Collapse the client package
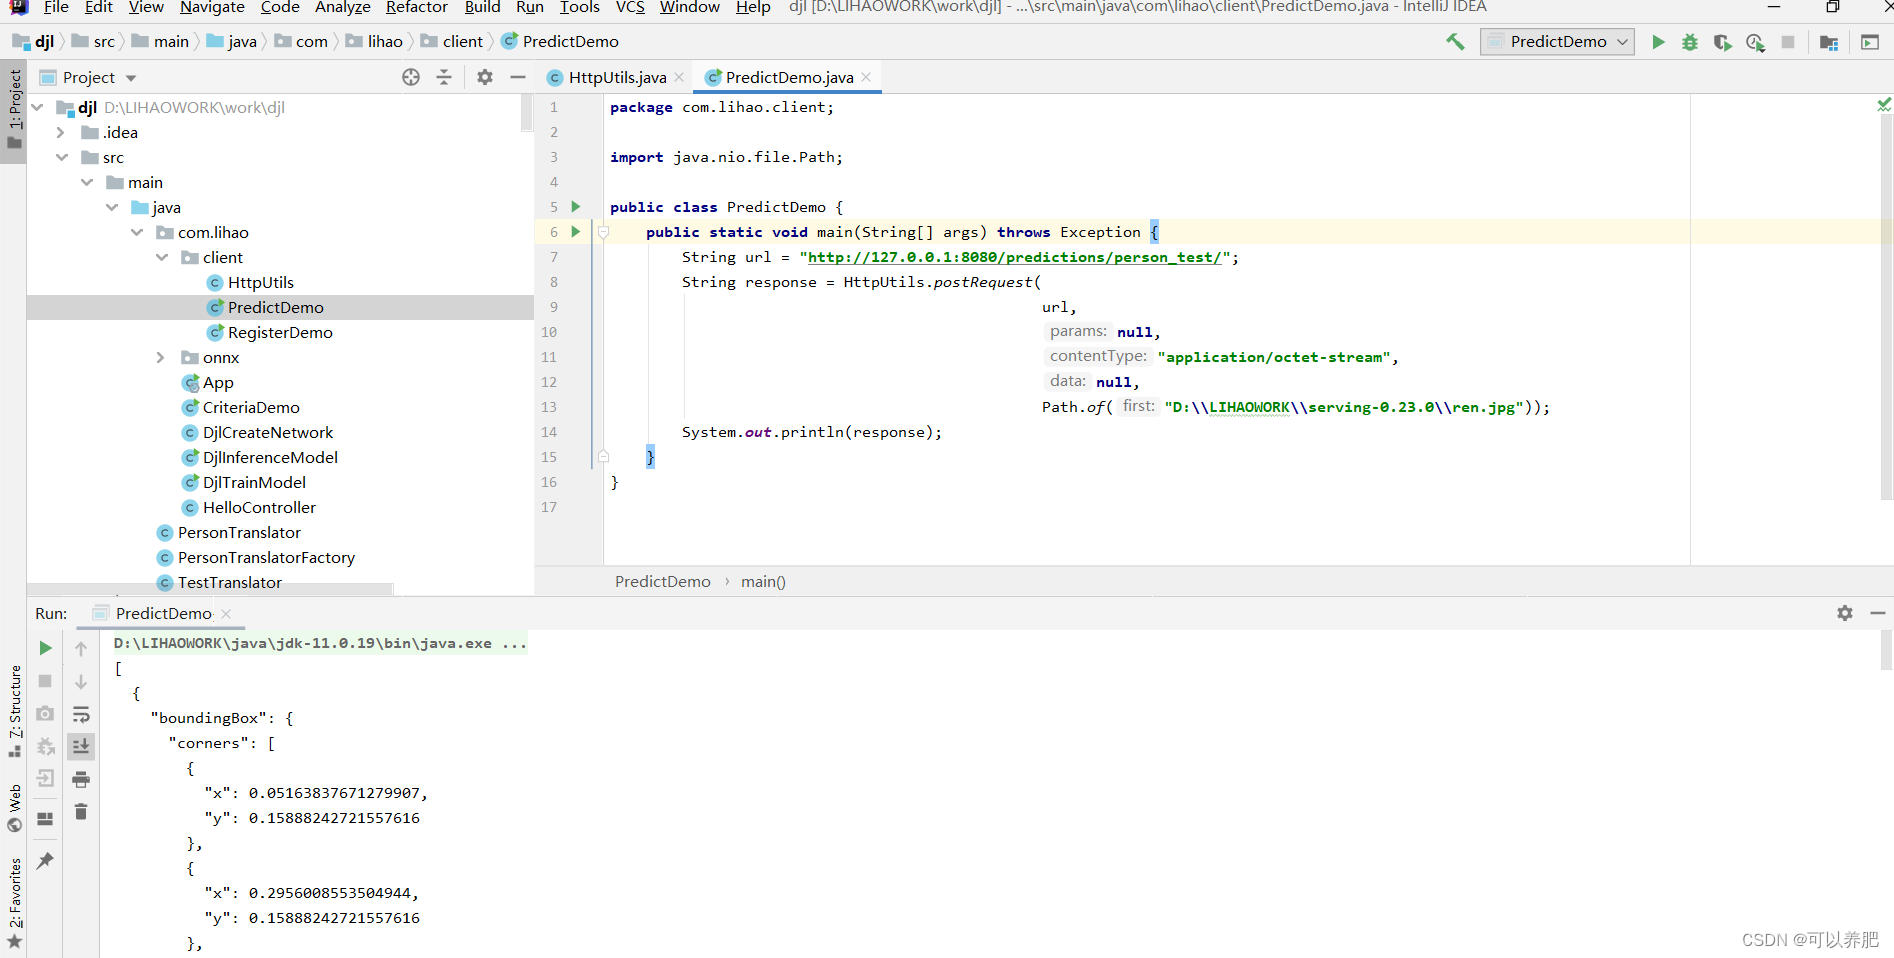1894x958 pixels. tap(162, 257)
